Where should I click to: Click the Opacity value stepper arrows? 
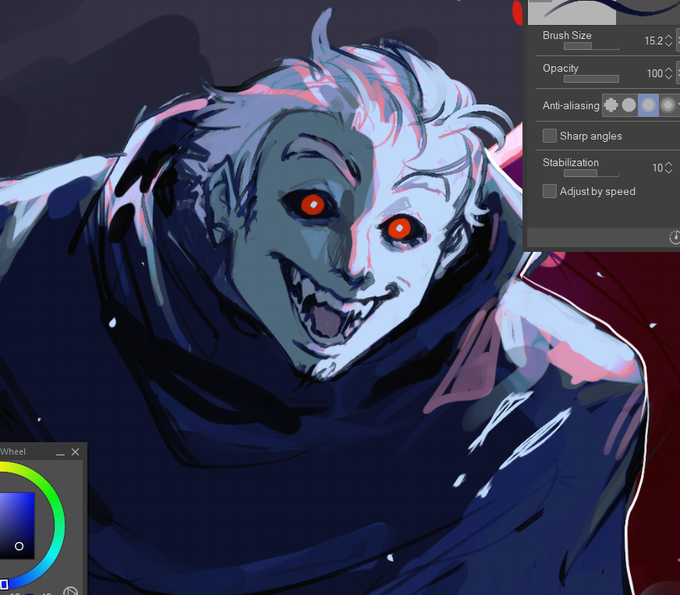(x=668, y=73)
